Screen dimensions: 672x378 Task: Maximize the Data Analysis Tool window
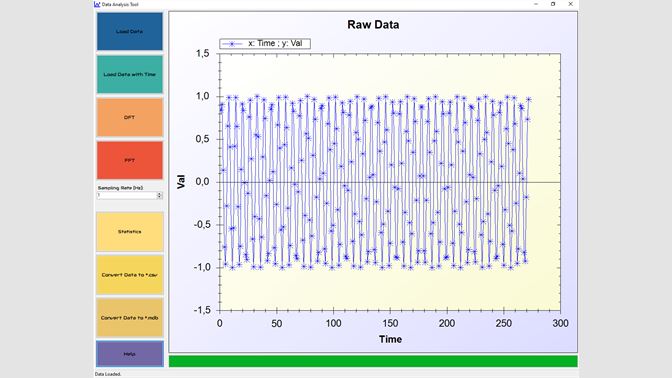tap(553, 4)
